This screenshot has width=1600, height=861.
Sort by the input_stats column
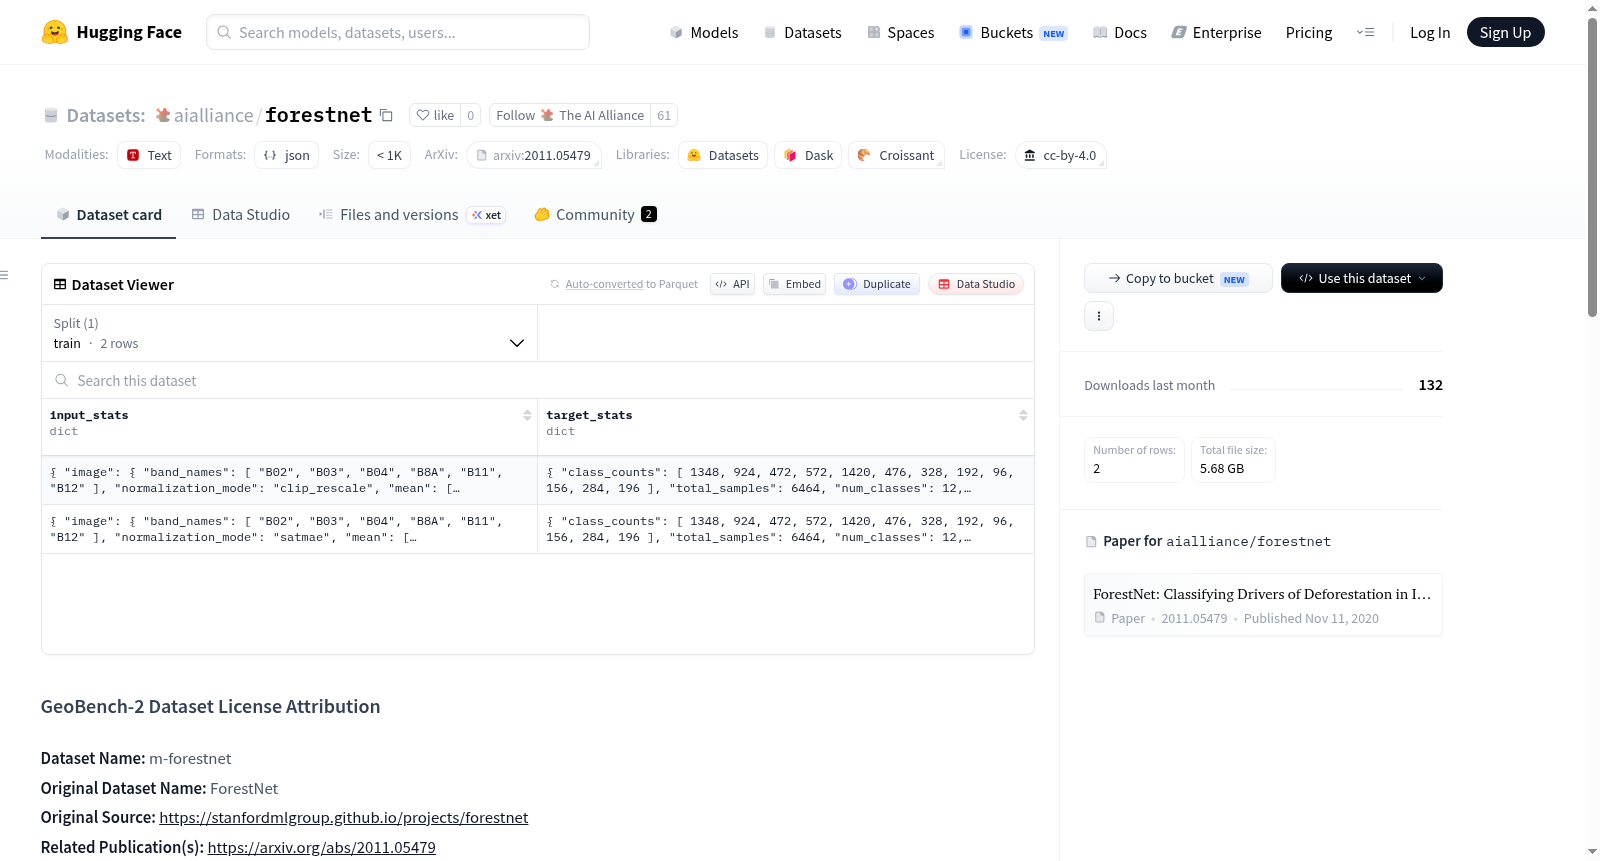(x=527, y=415)
